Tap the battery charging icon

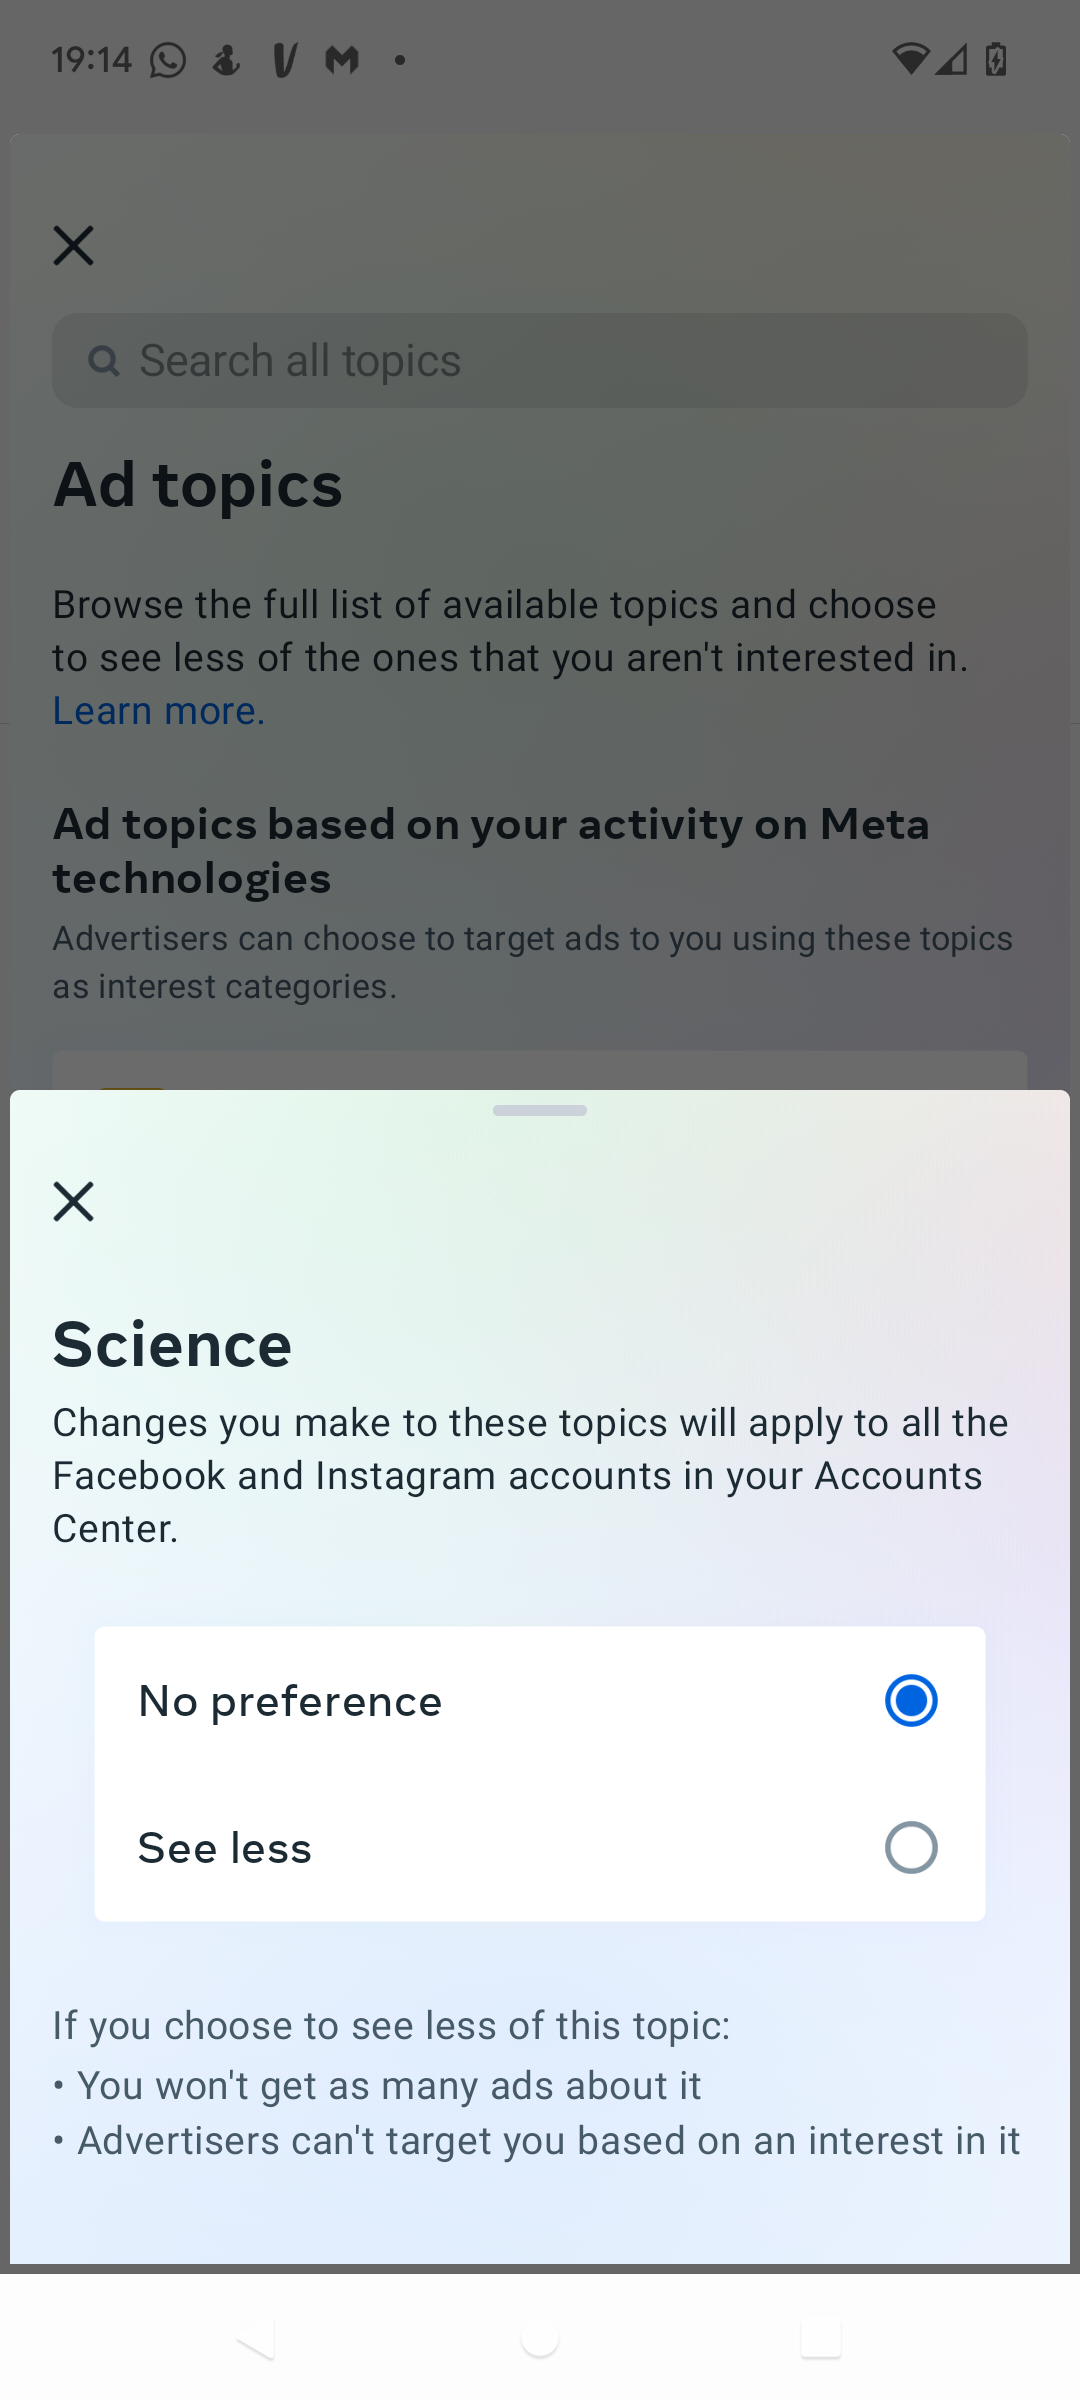pyautogui.click(x=996, y=60)
